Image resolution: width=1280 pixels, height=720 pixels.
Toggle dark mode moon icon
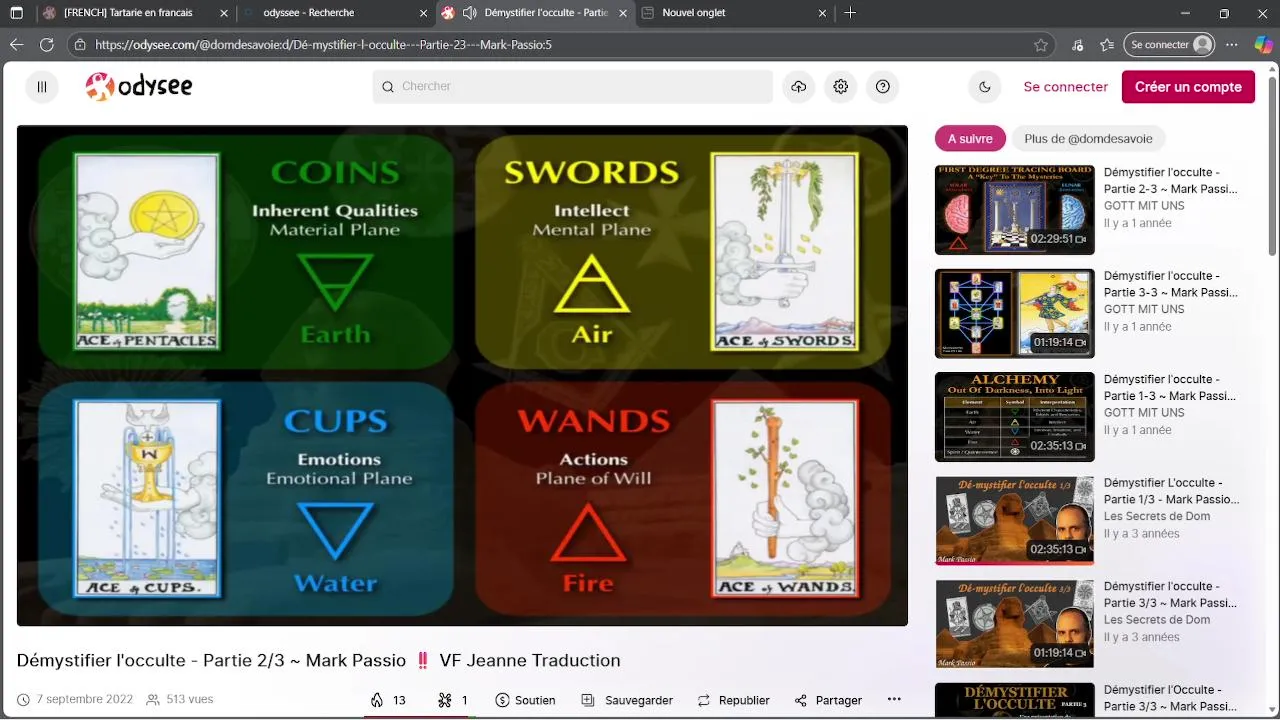click(985, 87)
